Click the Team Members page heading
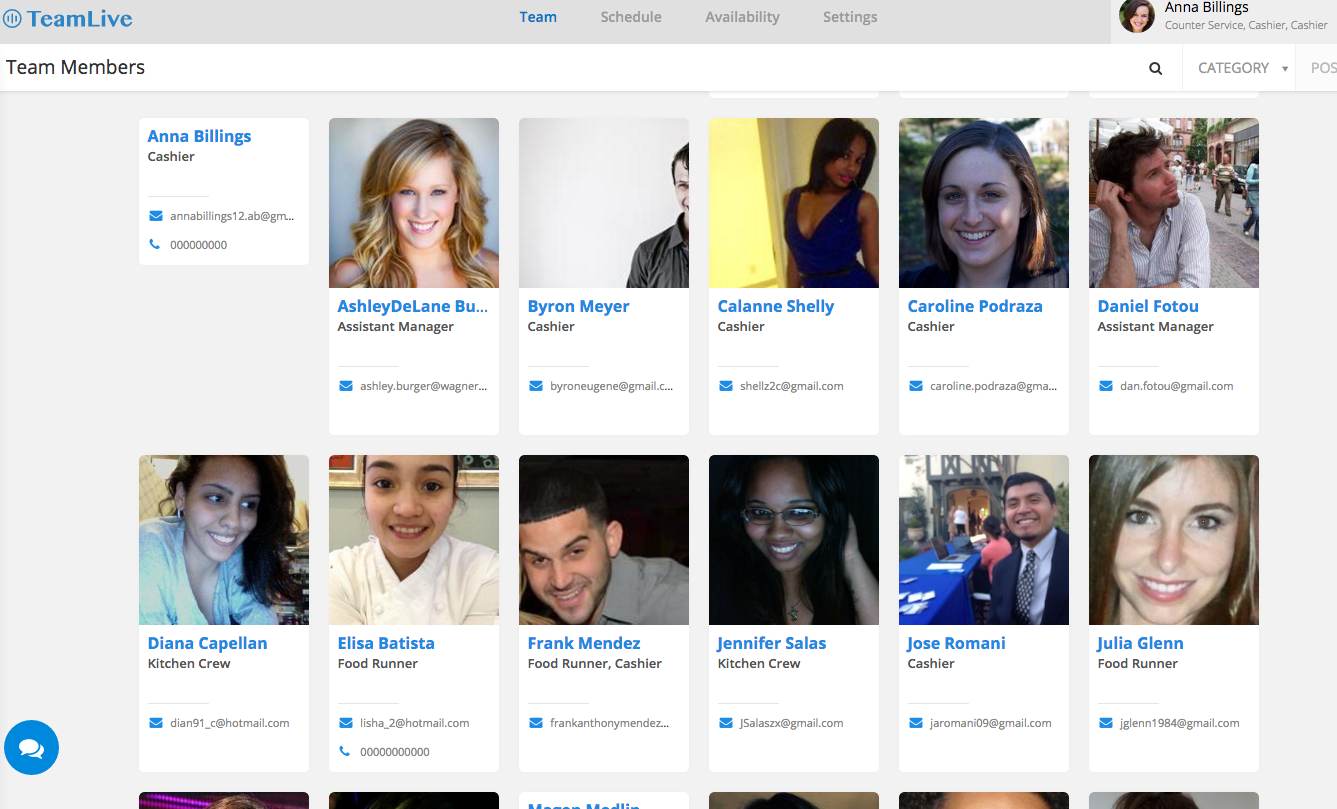Viewport: 1337px width, 809px height. [x=75, y=67]
